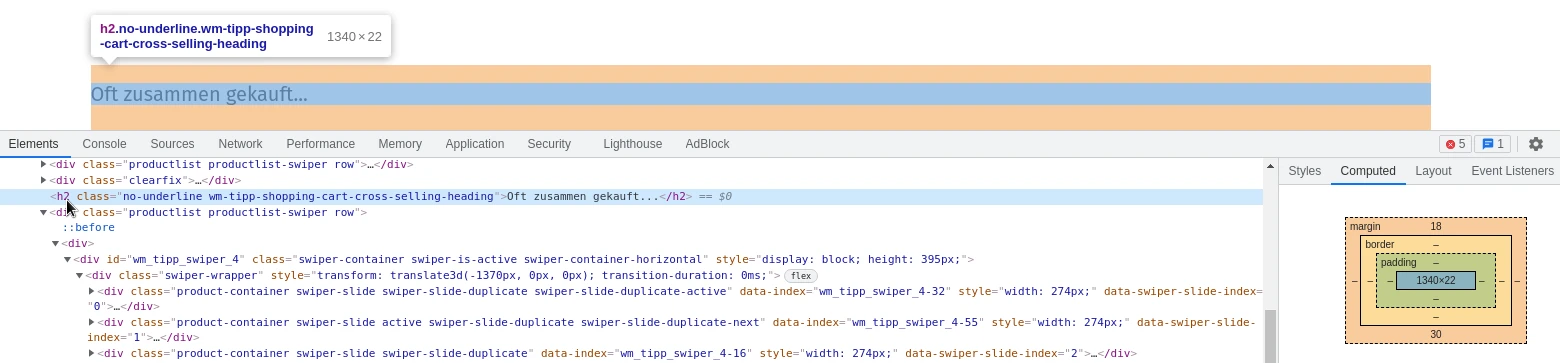Collapse the swiper-wrapper div node
This screenshot has height=363, width=1560.
[x=79, y=276]
